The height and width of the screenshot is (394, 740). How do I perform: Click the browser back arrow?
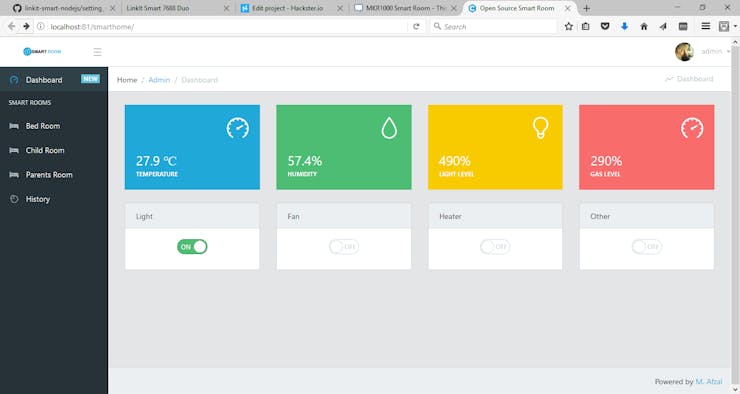(12, 26)
